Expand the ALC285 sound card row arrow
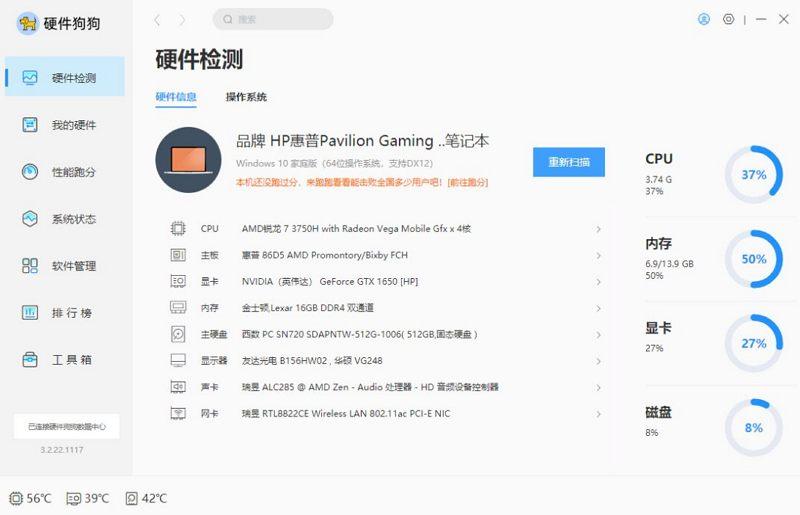800x515 pixels. tap(598, 387)
